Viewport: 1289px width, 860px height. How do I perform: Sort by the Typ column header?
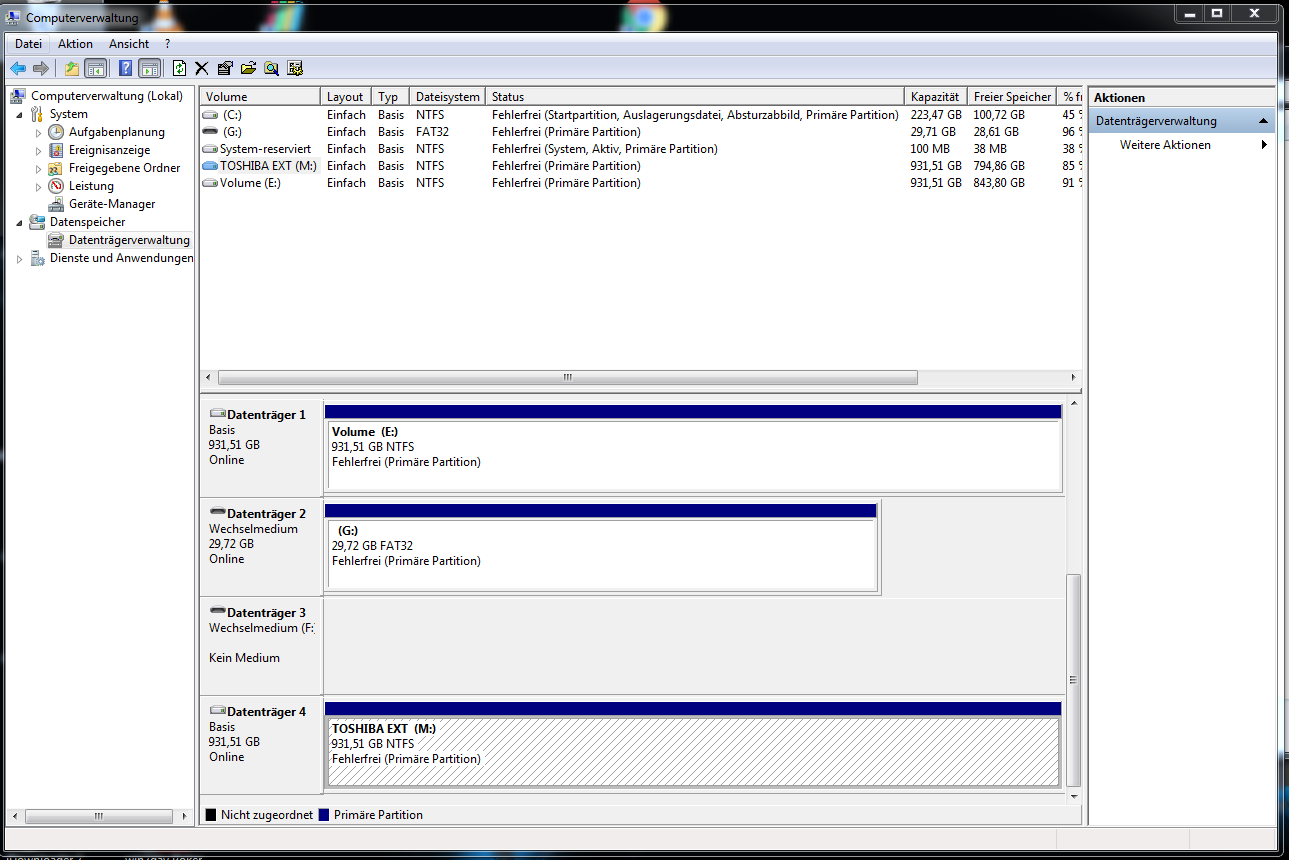391,97
